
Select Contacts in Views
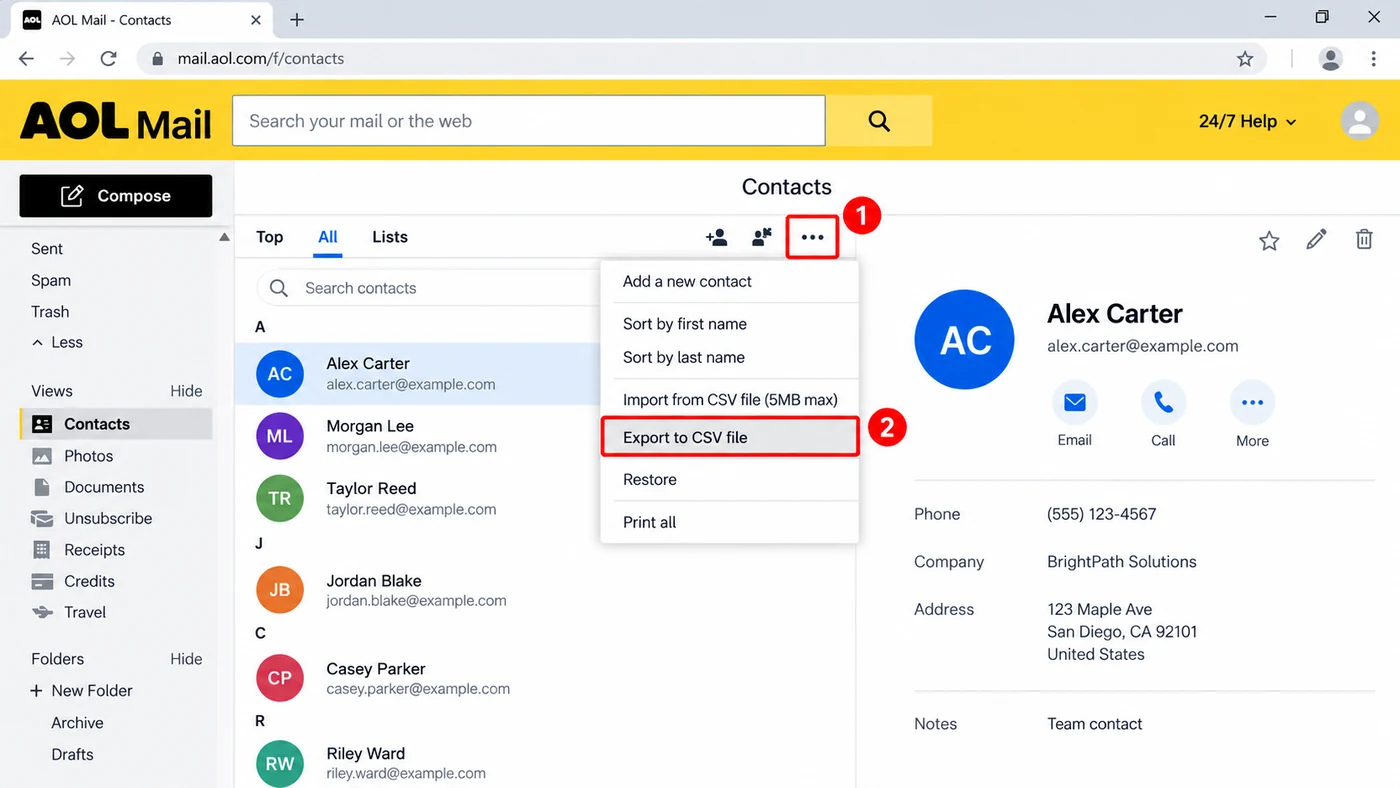pos(116,424)
